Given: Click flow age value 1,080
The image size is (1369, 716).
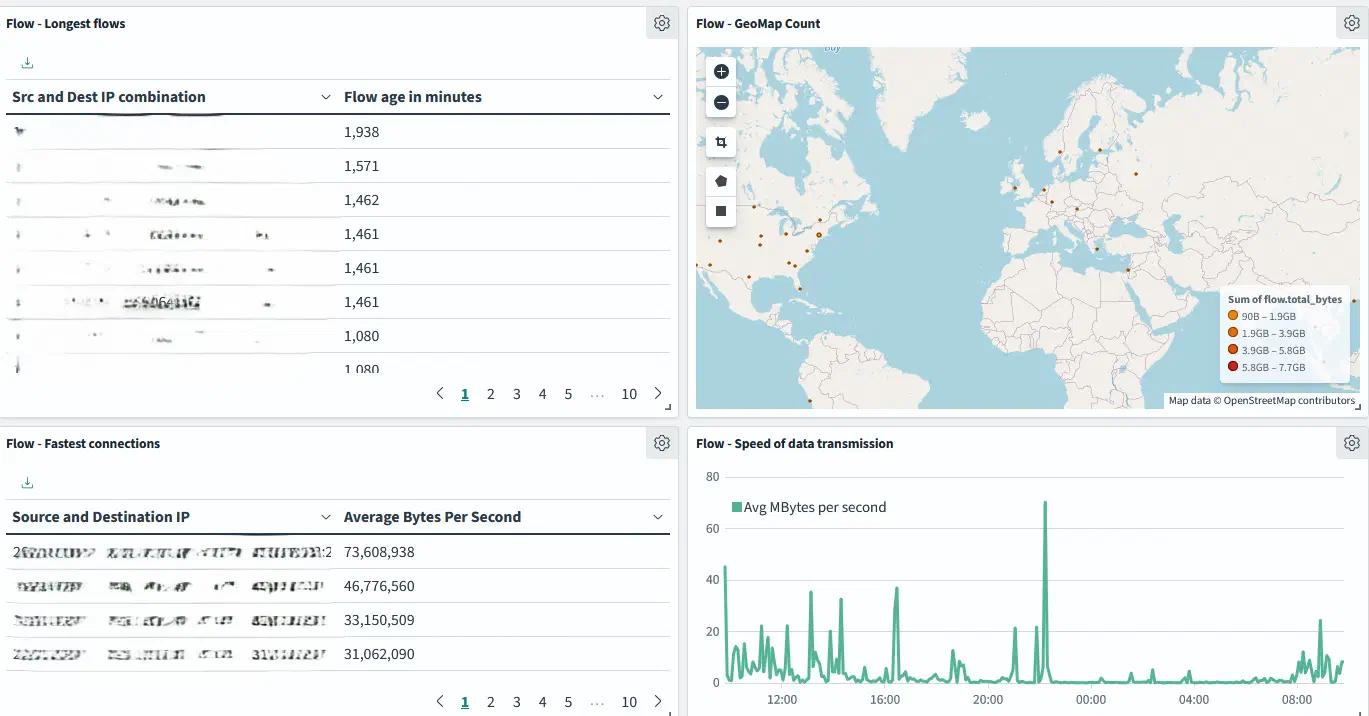Looking at the screenshot, I should (361, 336).
